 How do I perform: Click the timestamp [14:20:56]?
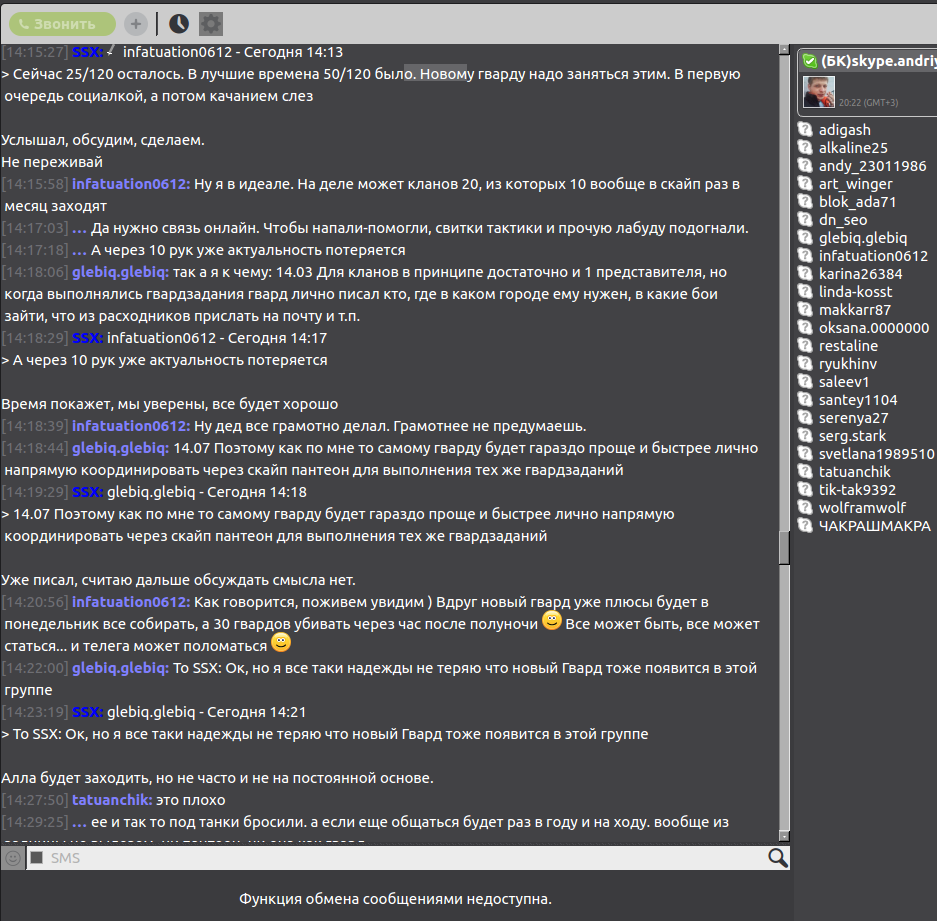click(x=35, y=602)
